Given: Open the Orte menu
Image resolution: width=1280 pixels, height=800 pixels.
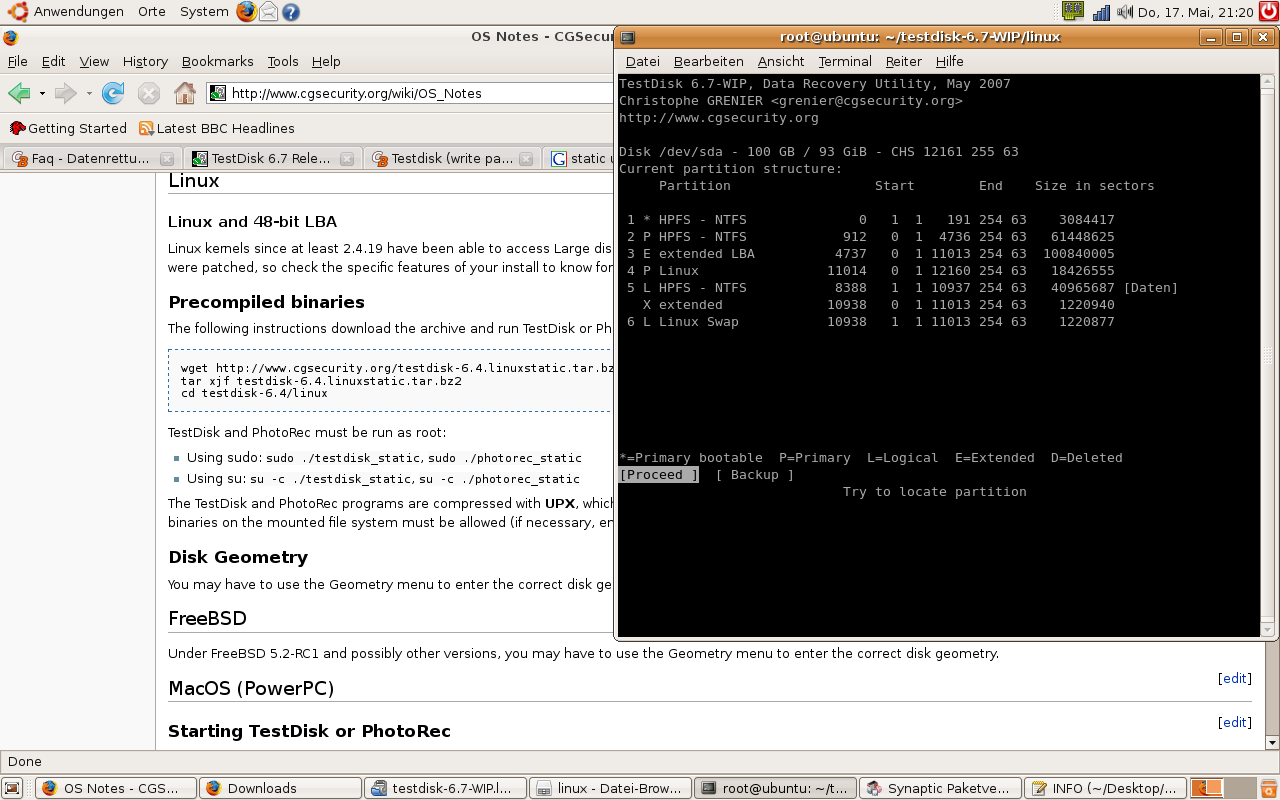Looking at the screenshot, I should tap(152, 12).
